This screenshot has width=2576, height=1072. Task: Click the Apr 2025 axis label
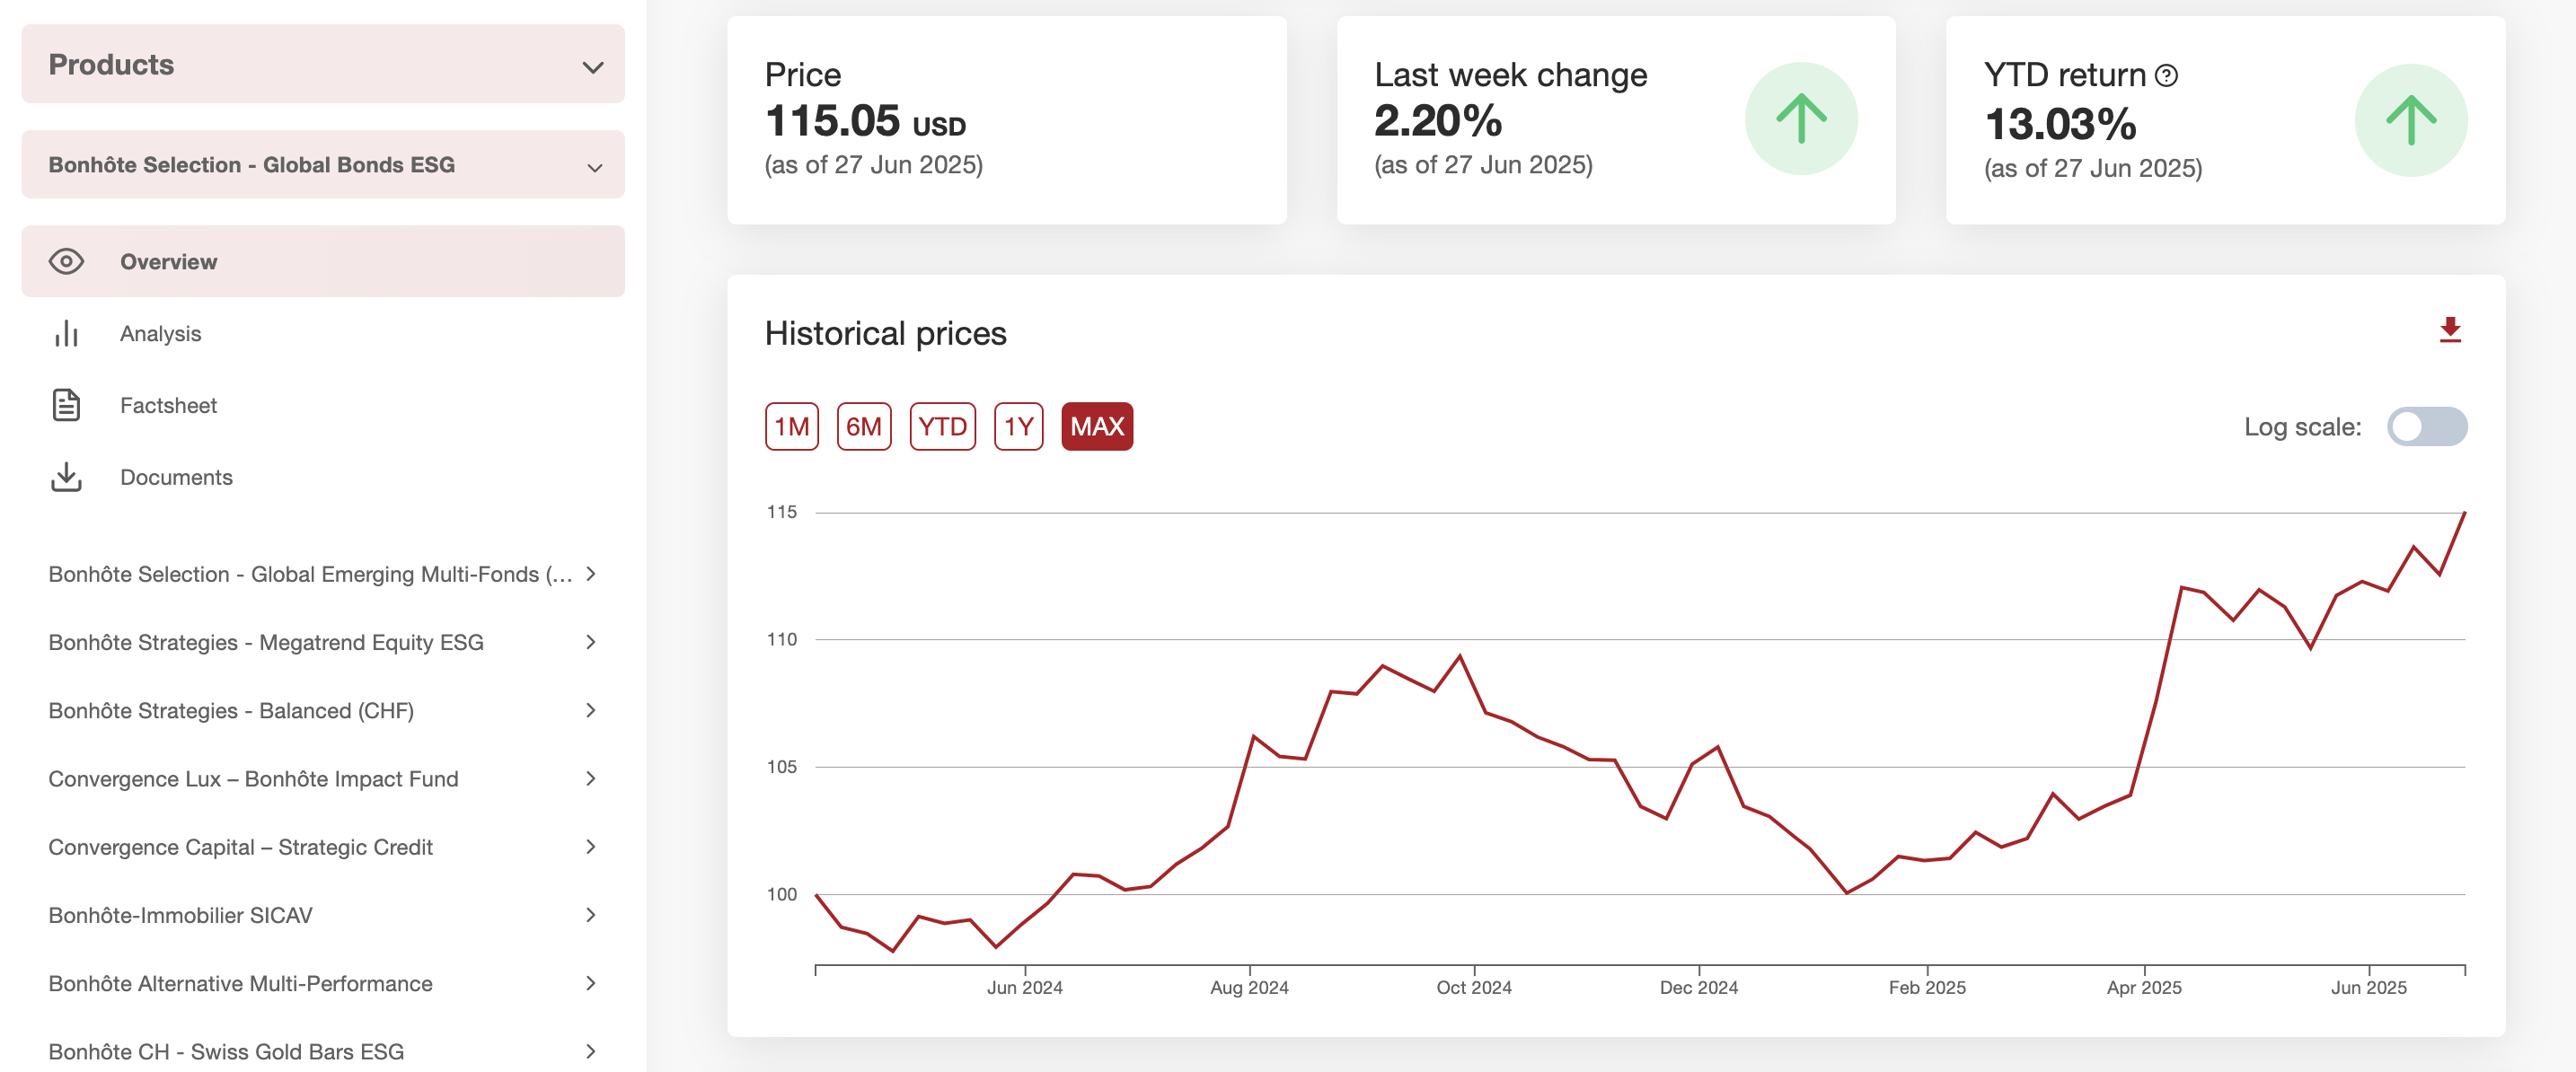pyautogui.click(x=2143, y=988)
